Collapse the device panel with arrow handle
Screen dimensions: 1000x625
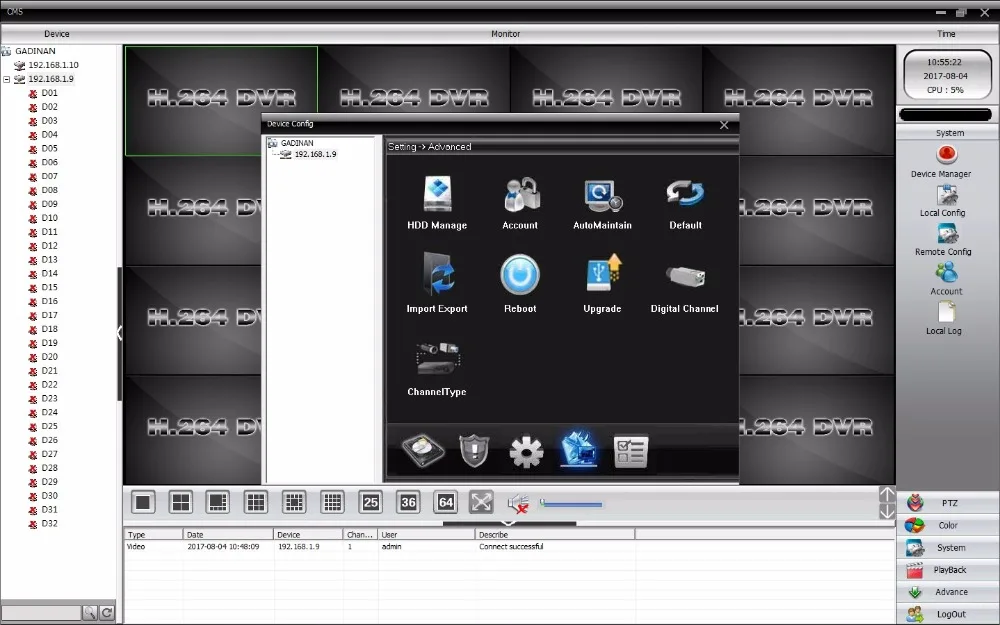[x=119, y=332]
